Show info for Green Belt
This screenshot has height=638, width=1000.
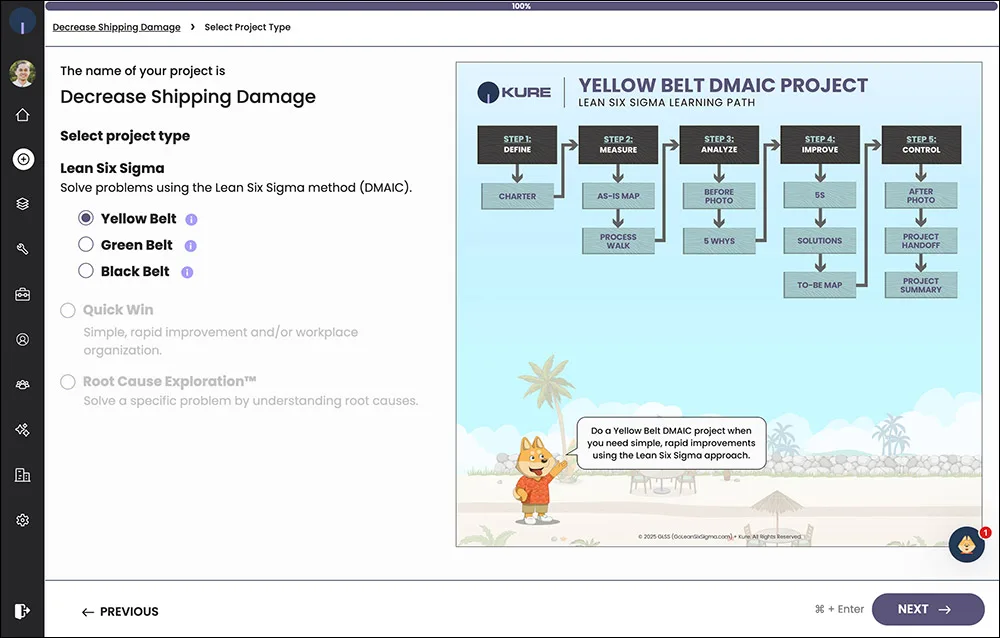pos(190,246)
